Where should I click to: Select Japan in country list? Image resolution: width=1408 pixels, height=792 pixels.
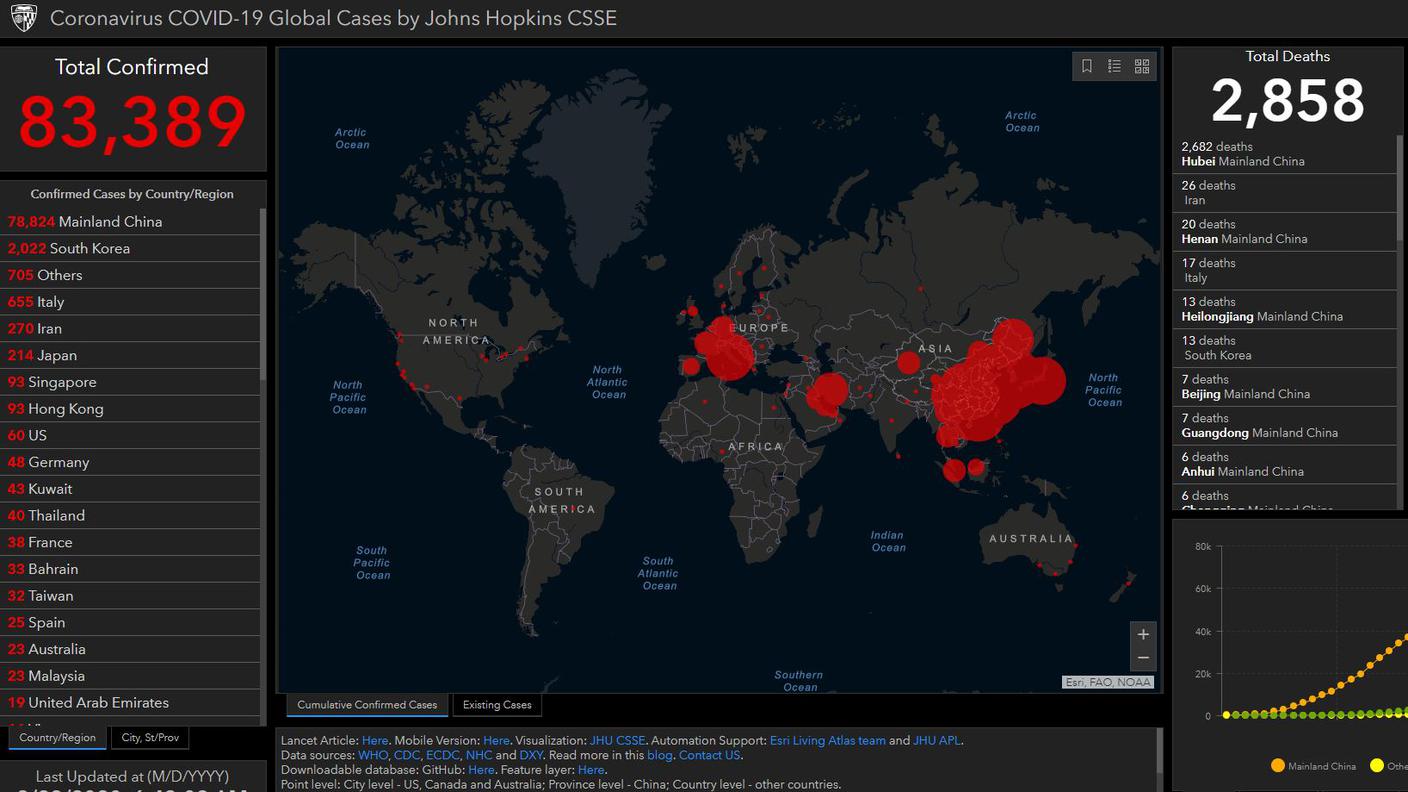point(130,355)
